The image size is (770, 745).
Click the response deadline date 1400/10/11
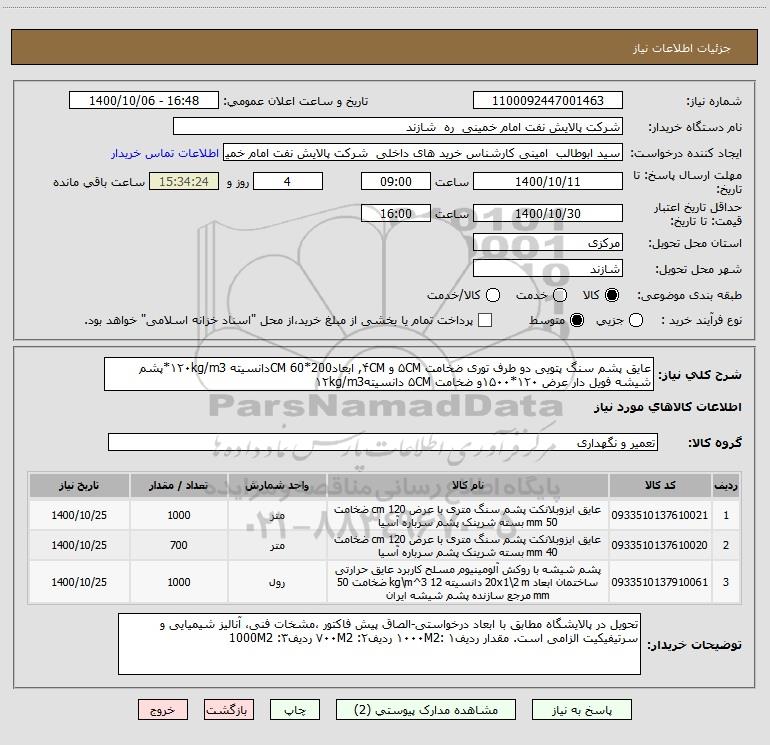tap(548, 181)
